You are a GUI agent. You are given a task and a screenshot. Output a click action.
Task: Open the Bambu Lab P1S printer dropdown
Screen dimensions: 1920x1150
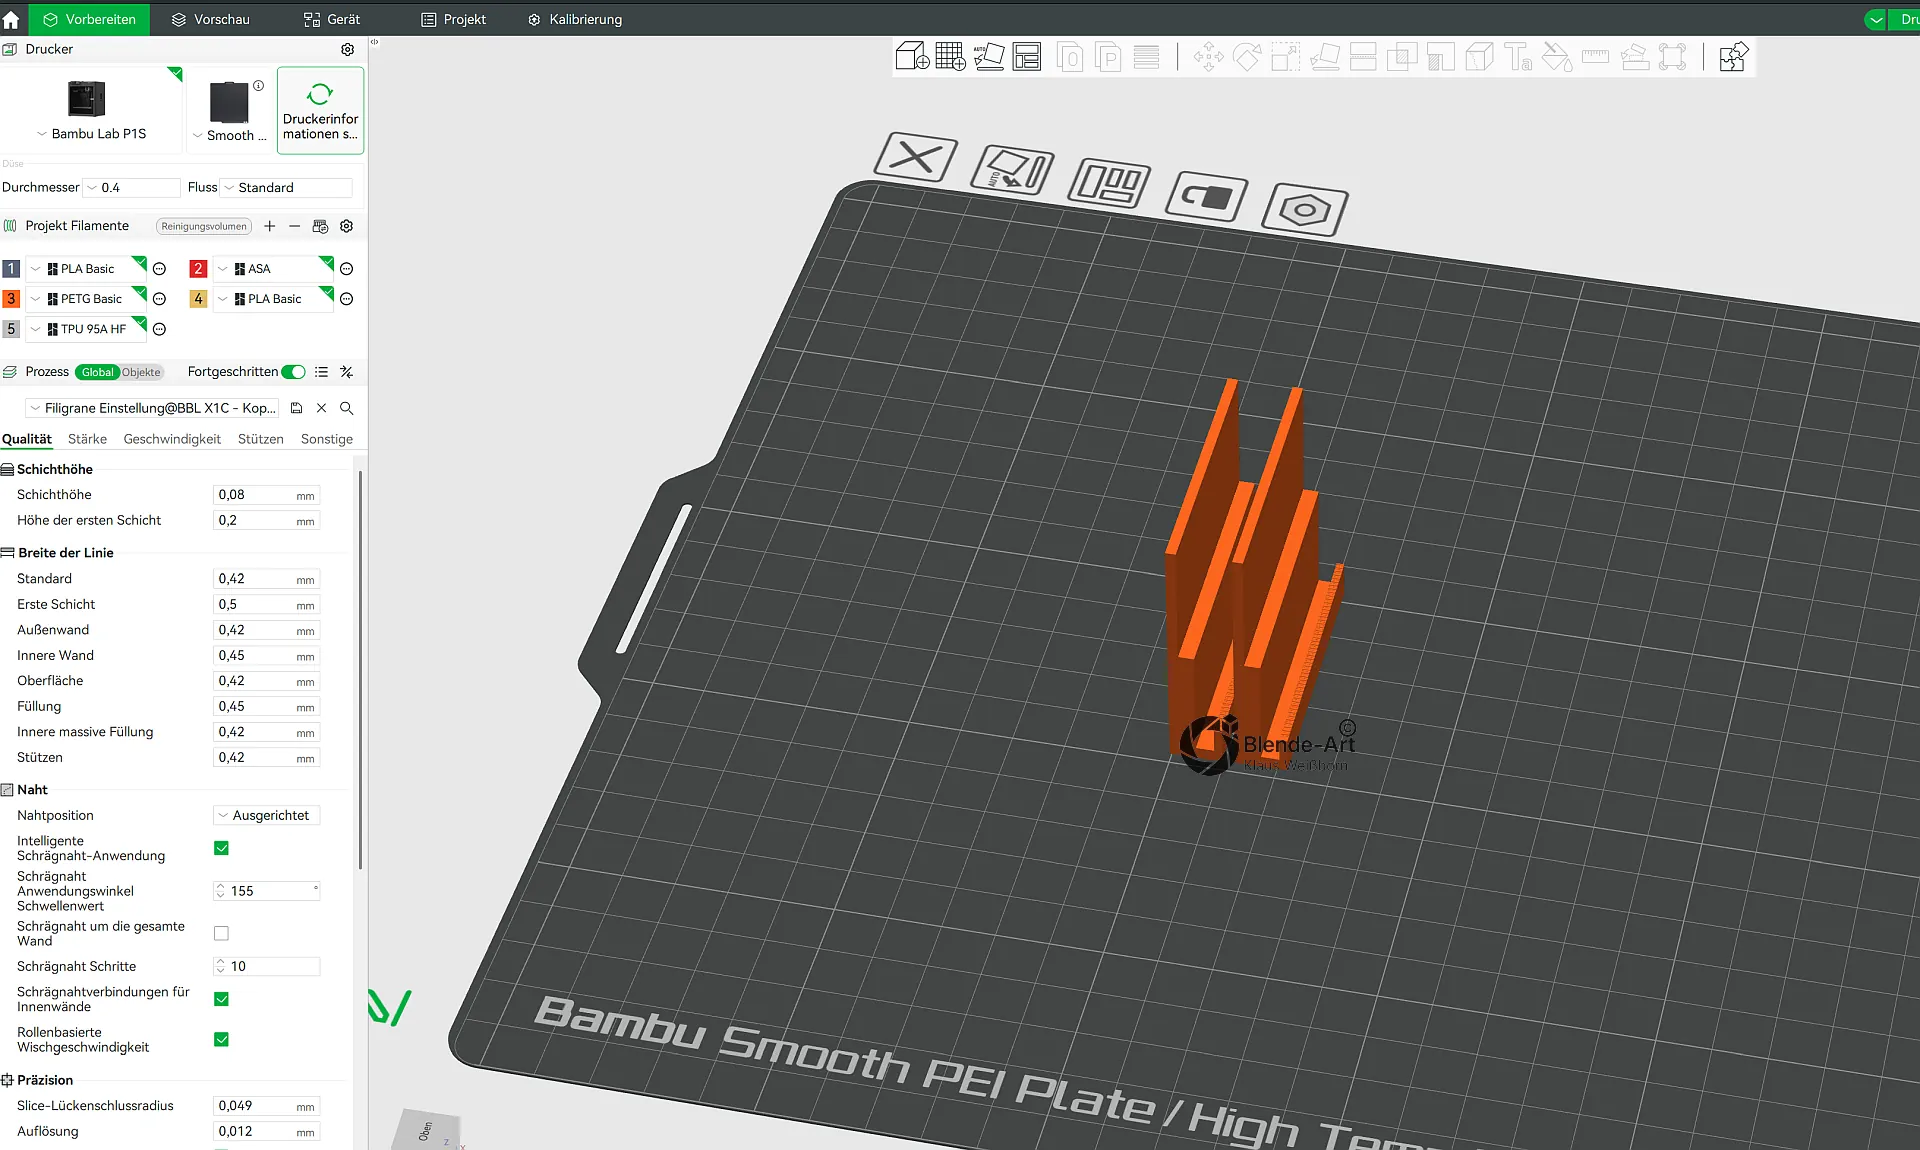(92, 134)
